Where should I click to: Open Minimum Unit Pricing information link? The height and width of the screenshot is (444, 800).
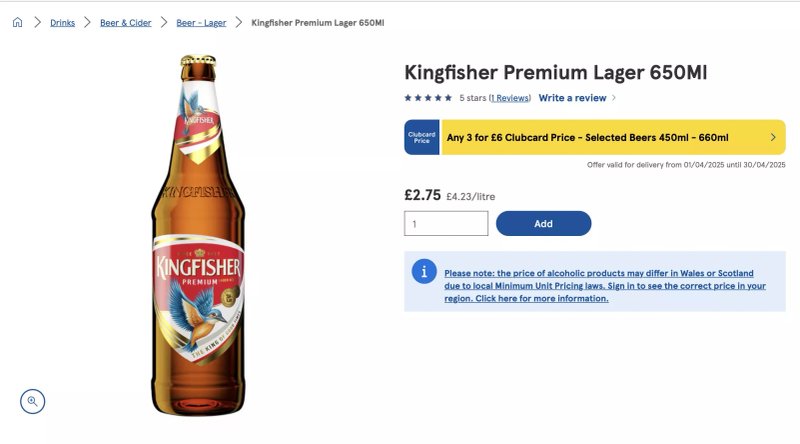point(605,286)
